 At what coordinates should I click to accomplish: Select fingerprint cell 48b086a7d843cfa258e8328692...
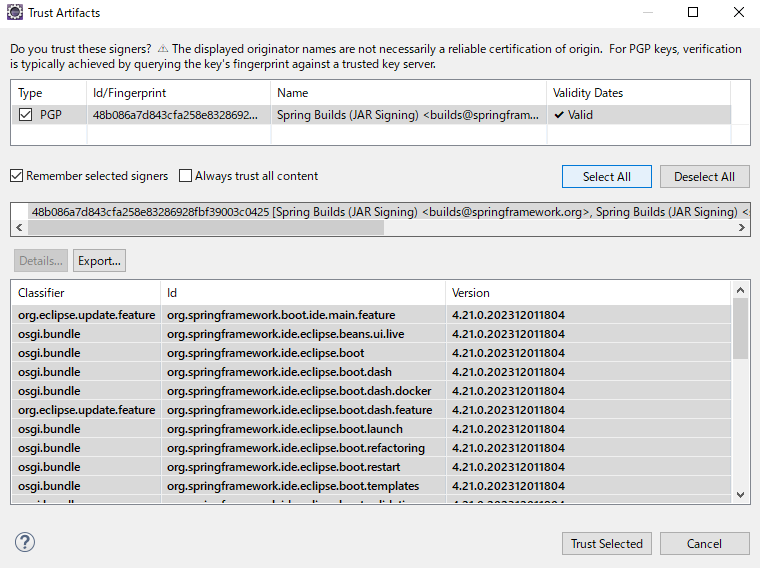(x=179, y=115)
